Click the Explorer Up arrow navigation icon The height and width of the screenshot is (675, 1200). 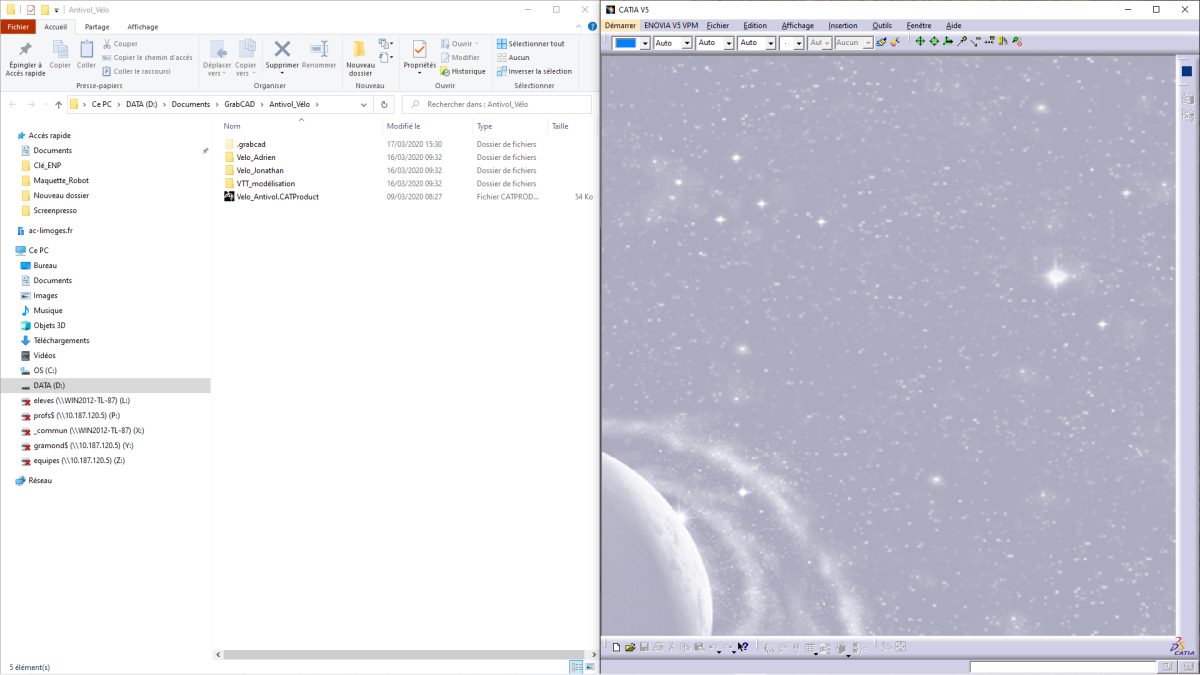[59, 104]
